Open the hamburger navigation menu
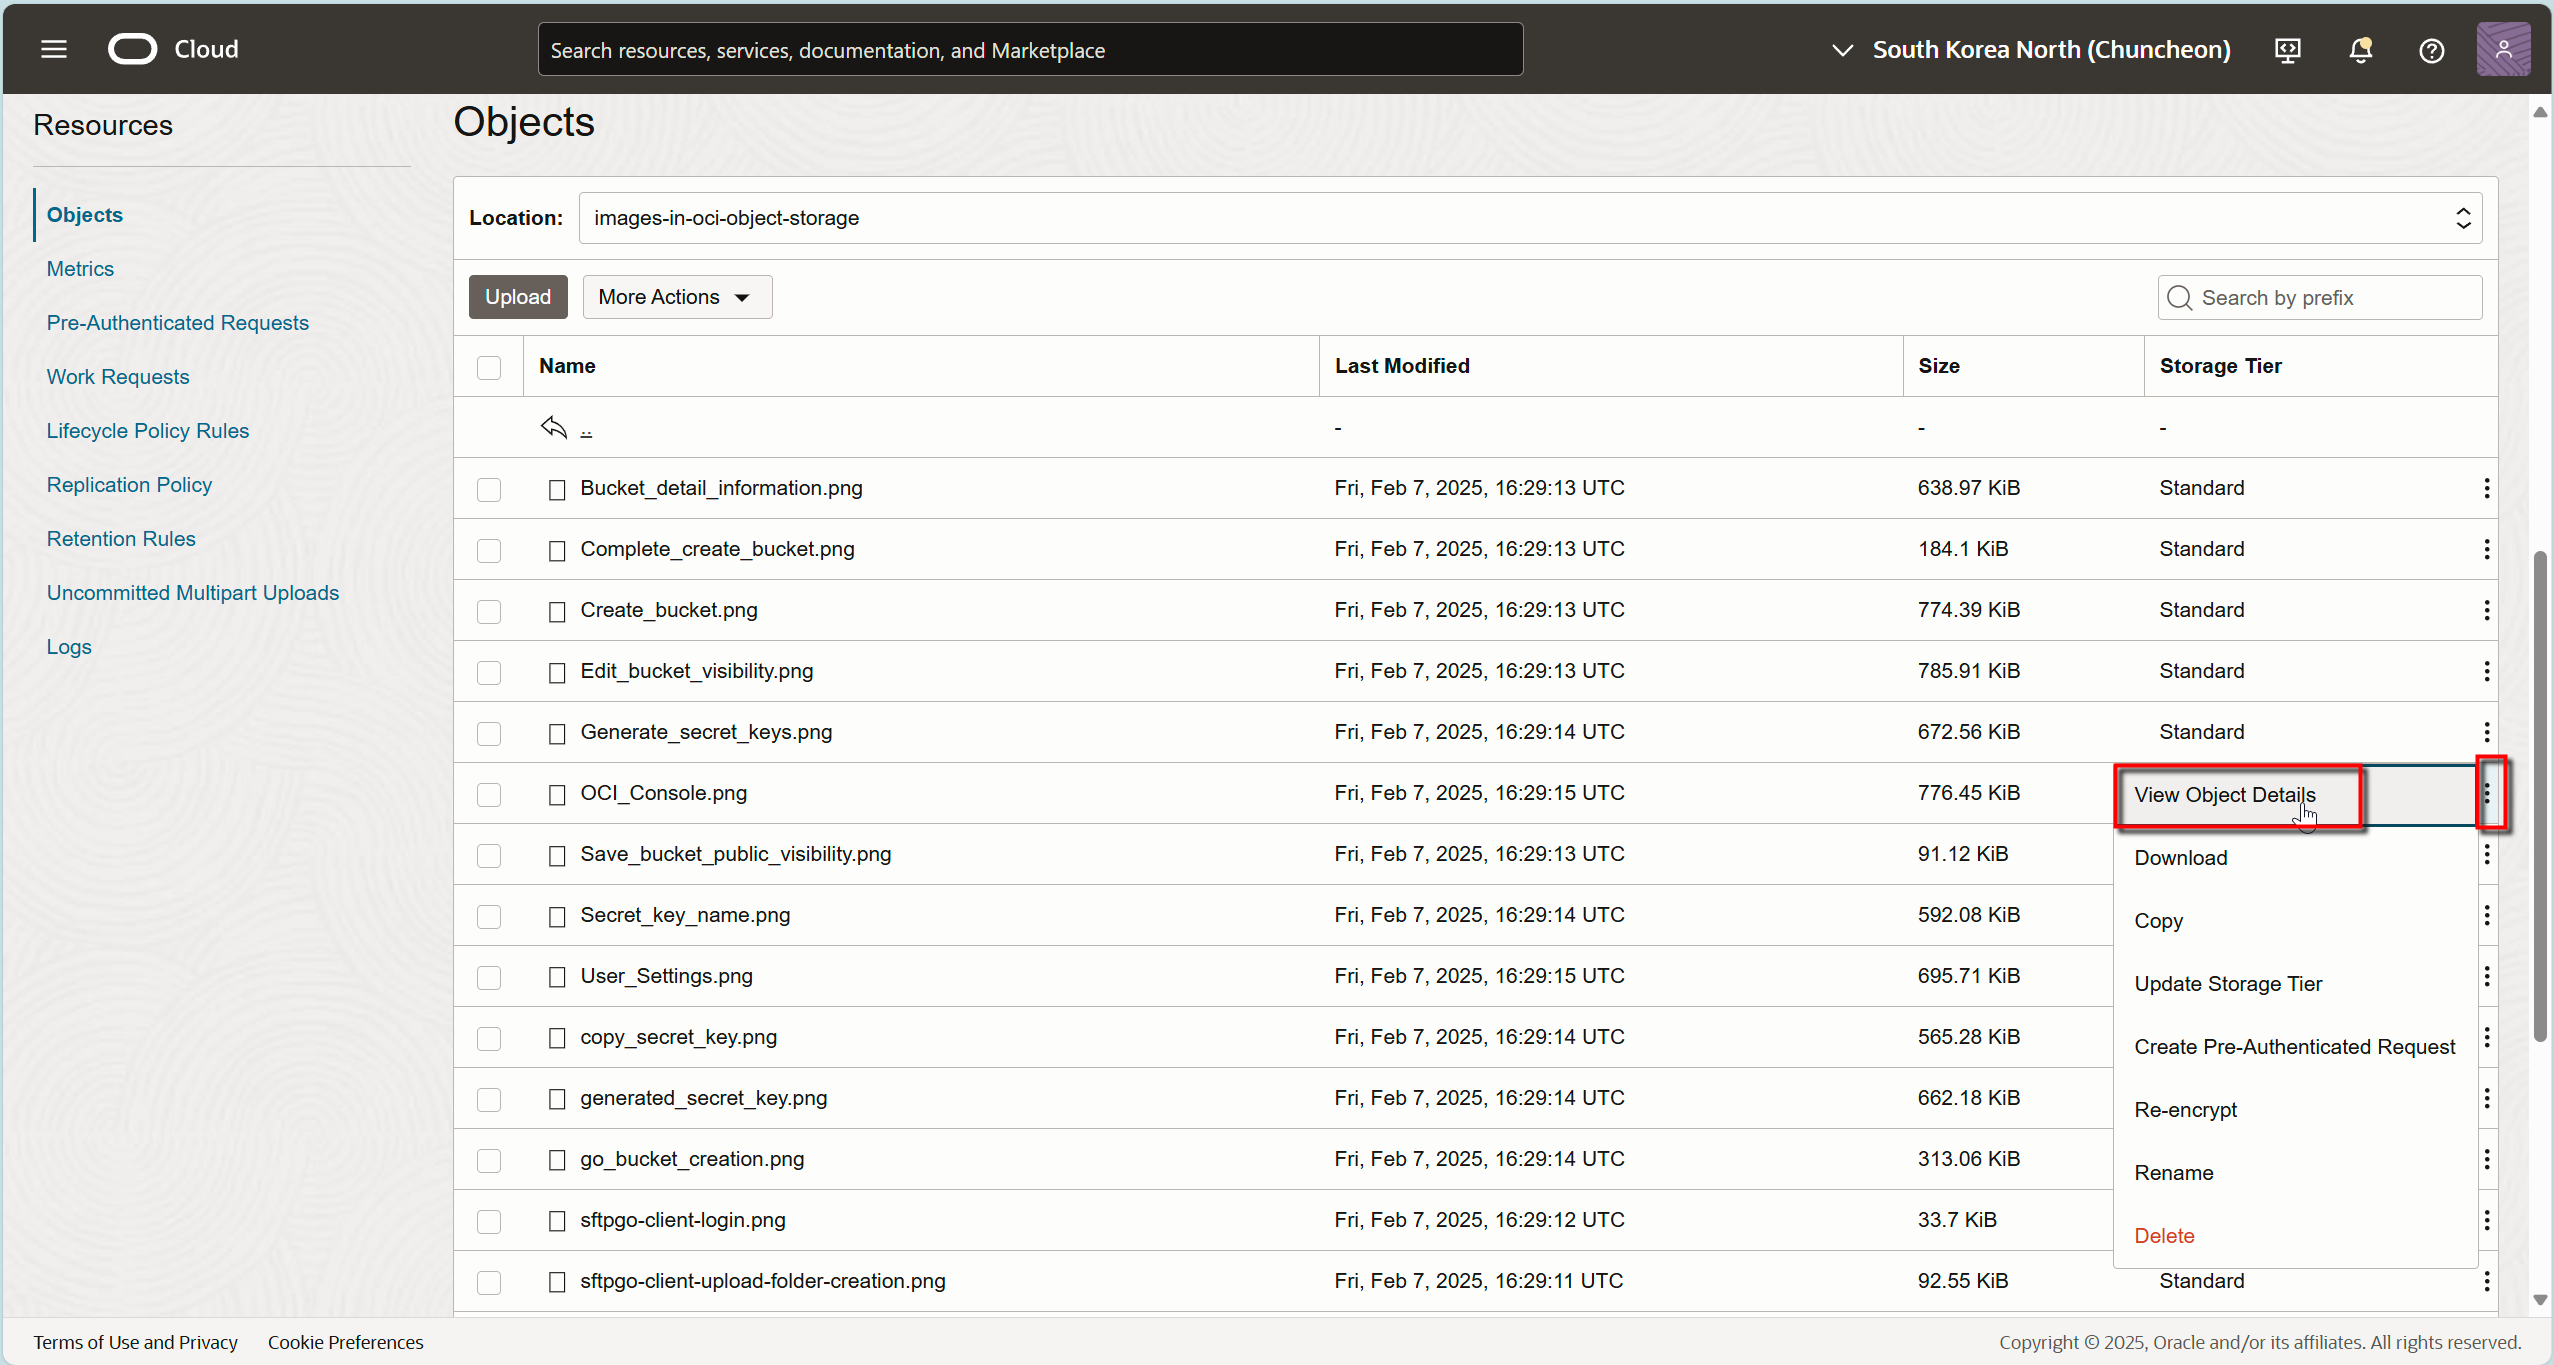The width and height of the screenshot is (2553, 1365). pyautogui.click(x=54, y=49)
